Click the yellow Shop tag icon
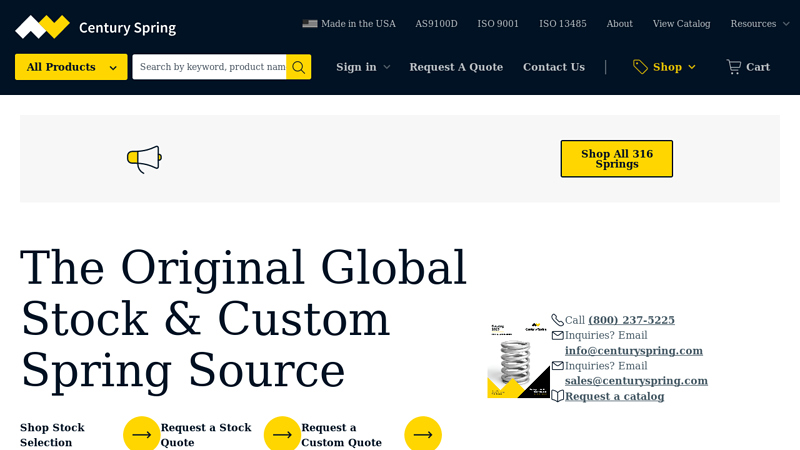The height and width of the screenshot is (450, 800). tap(640, 67)
